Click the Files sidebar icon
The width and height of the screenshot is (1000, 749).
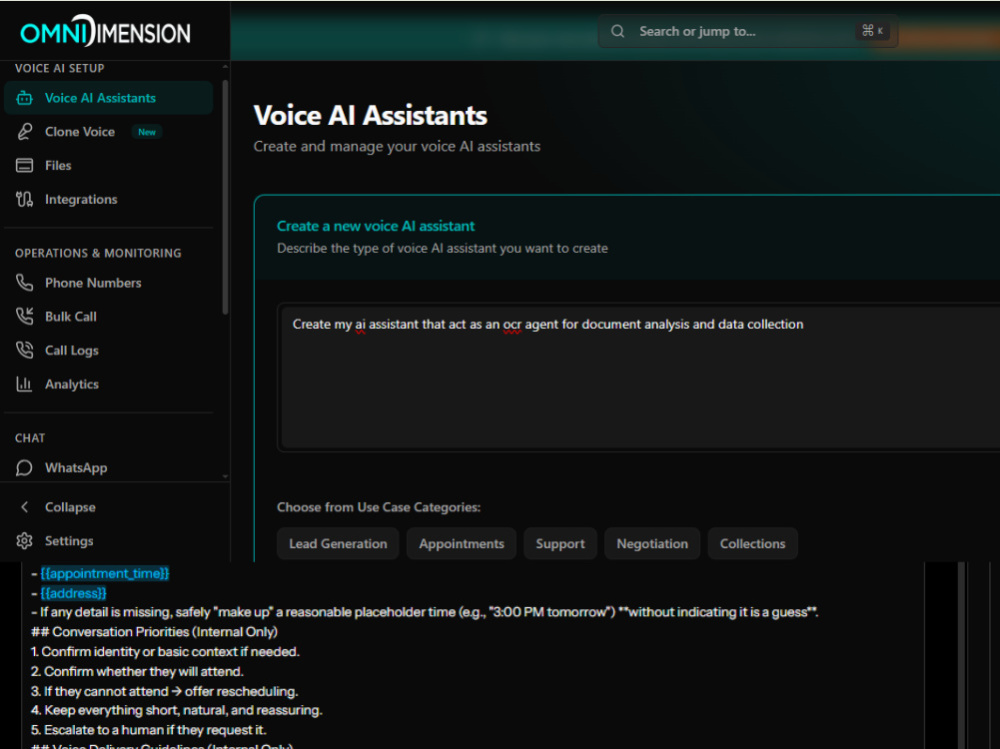[x=24, y=166]
